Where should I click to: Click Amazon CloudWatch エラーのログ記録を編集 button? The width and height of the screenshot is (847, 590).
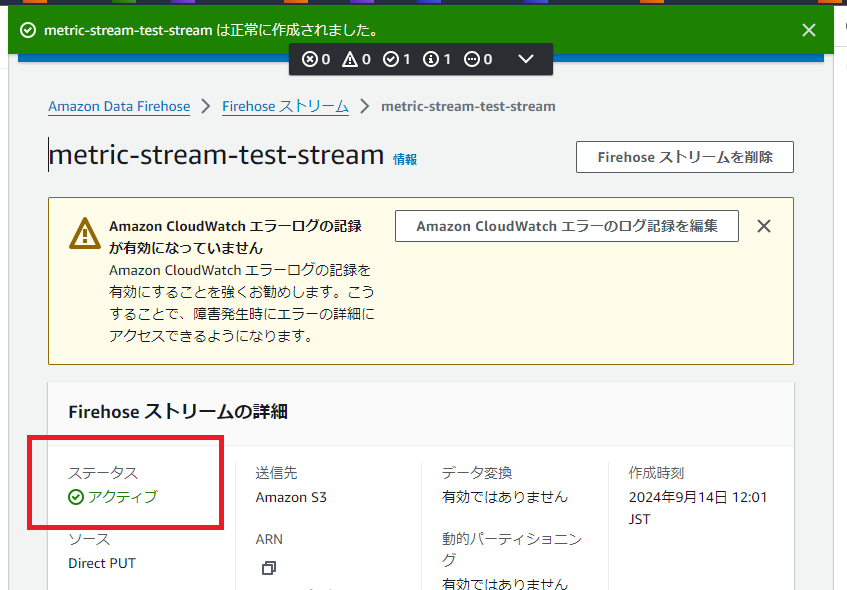coord(567,226)
